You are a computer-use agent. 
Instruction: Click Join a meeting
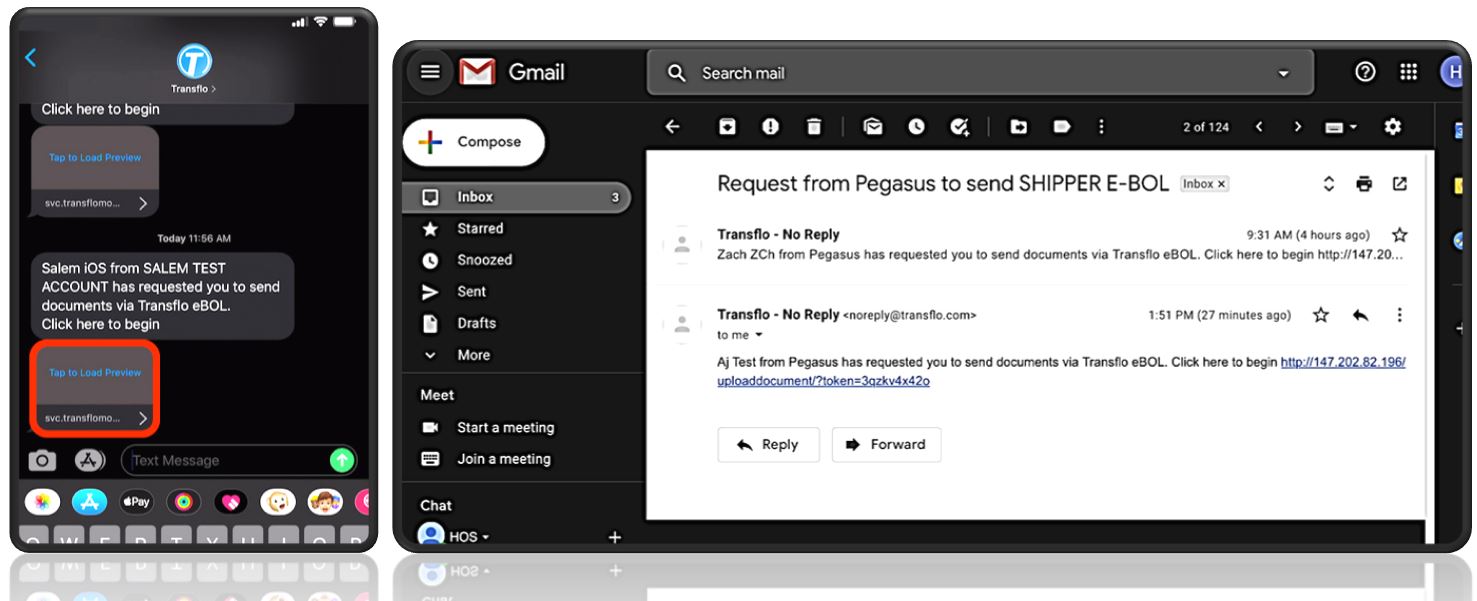[503, 459]
